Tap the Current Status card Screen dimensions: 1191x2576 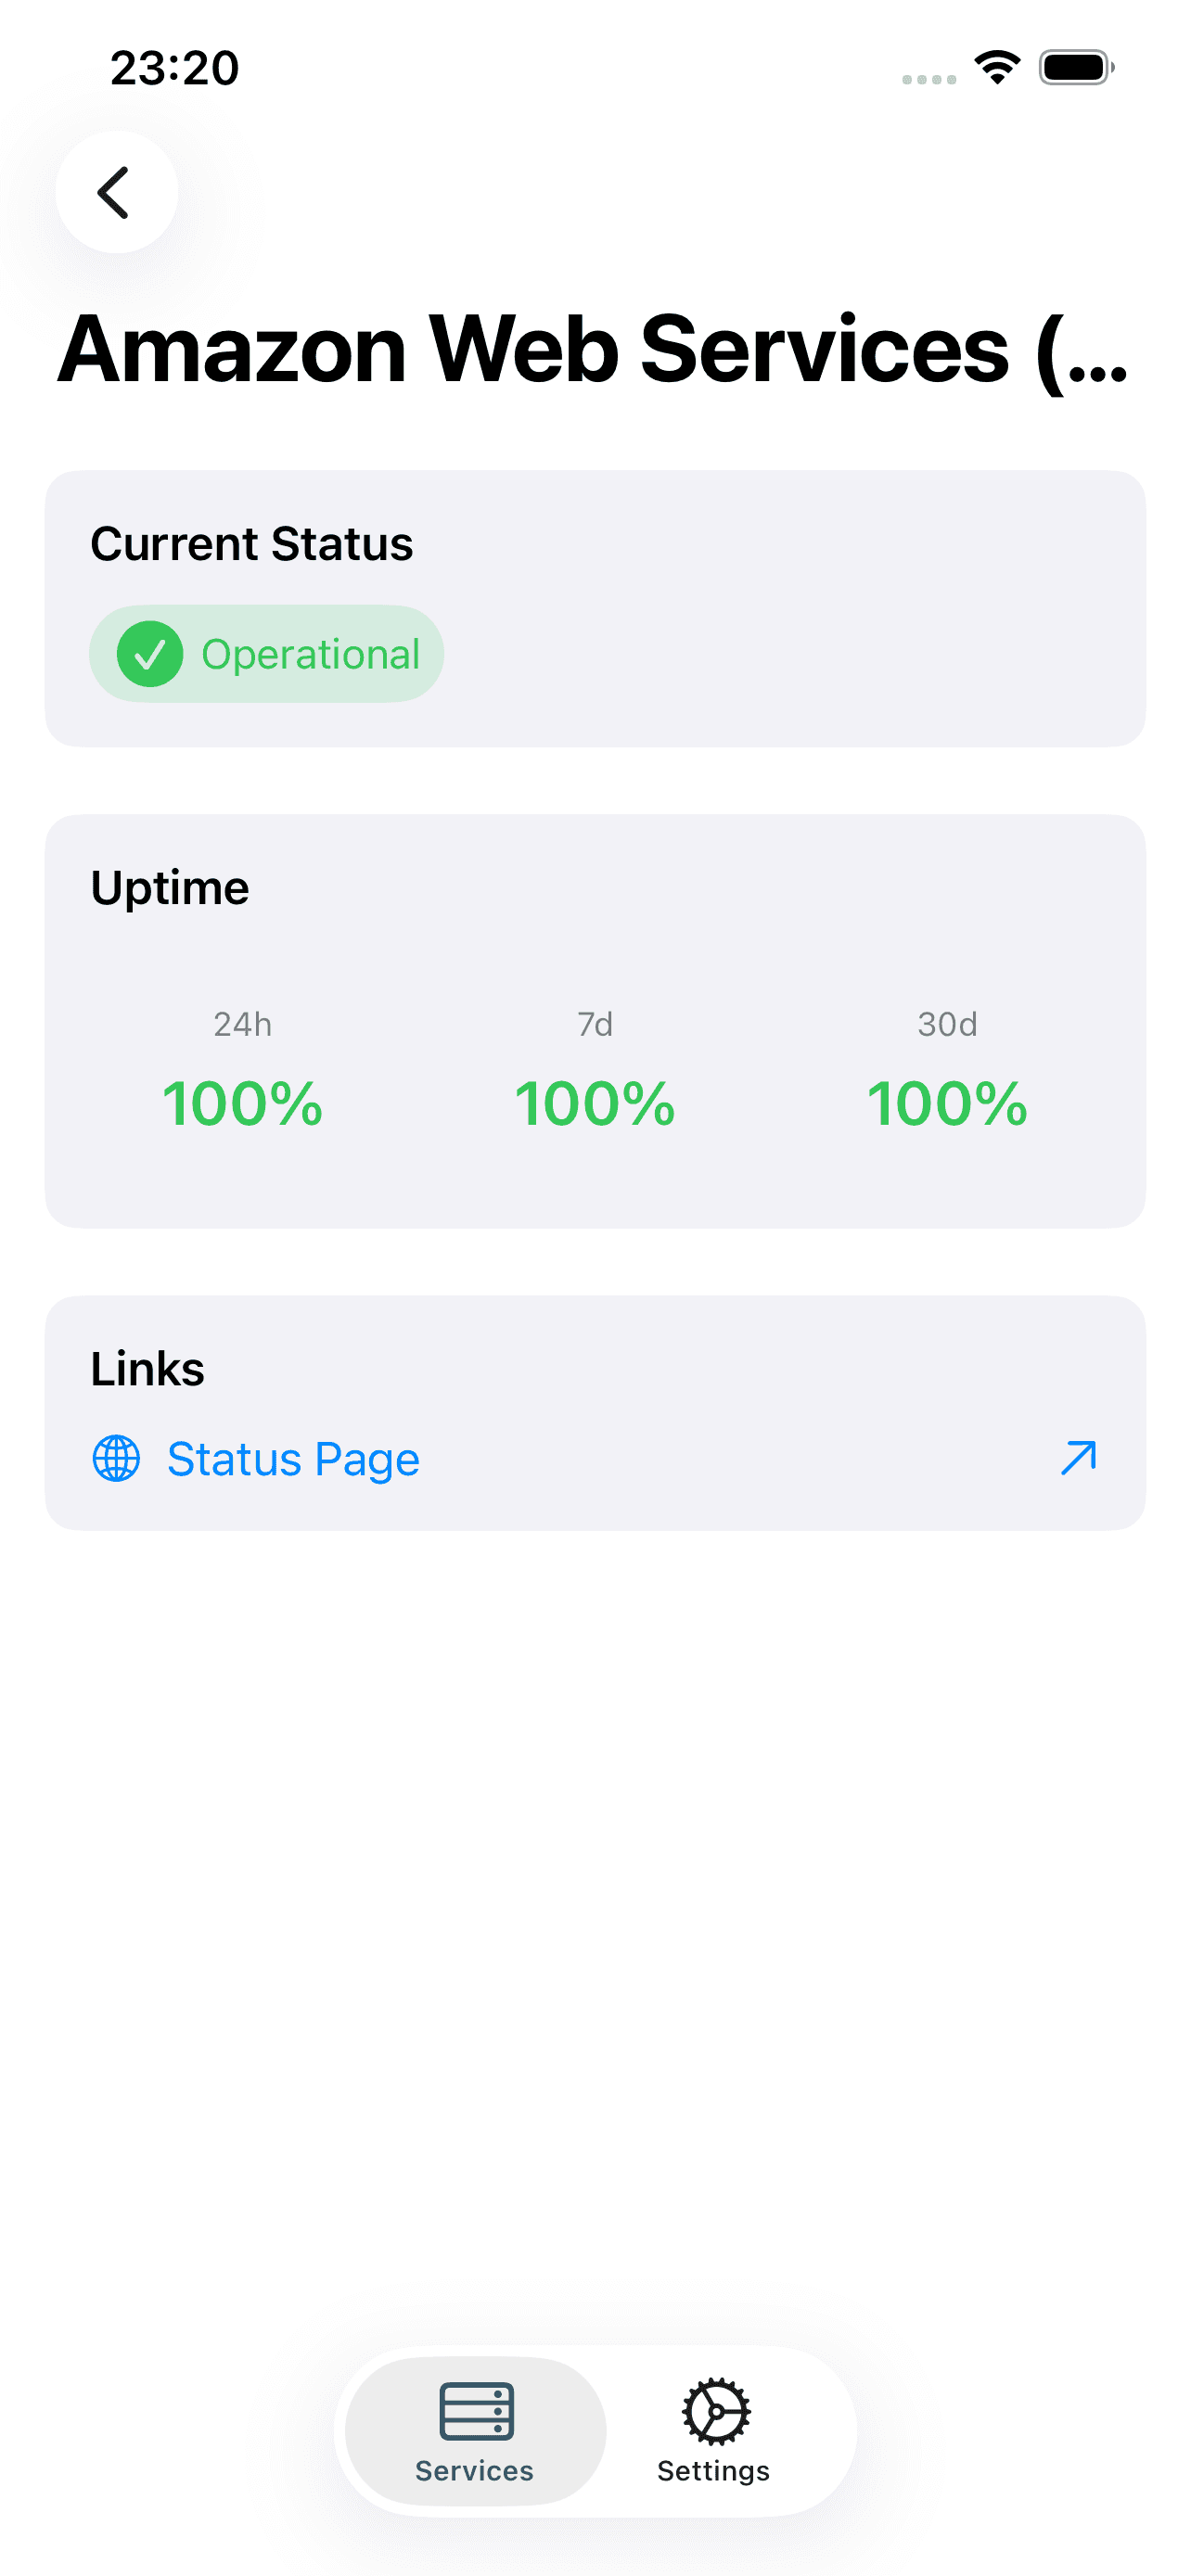point(596,608)
